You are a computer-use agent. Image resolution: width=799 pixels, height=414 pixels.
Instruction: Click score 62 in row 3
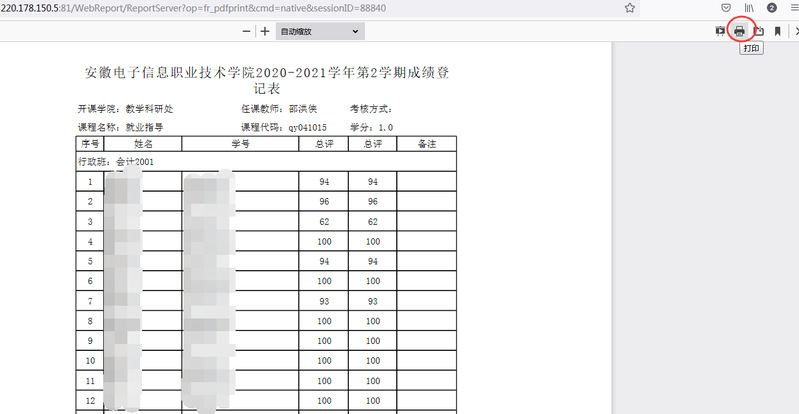[324, 221]
